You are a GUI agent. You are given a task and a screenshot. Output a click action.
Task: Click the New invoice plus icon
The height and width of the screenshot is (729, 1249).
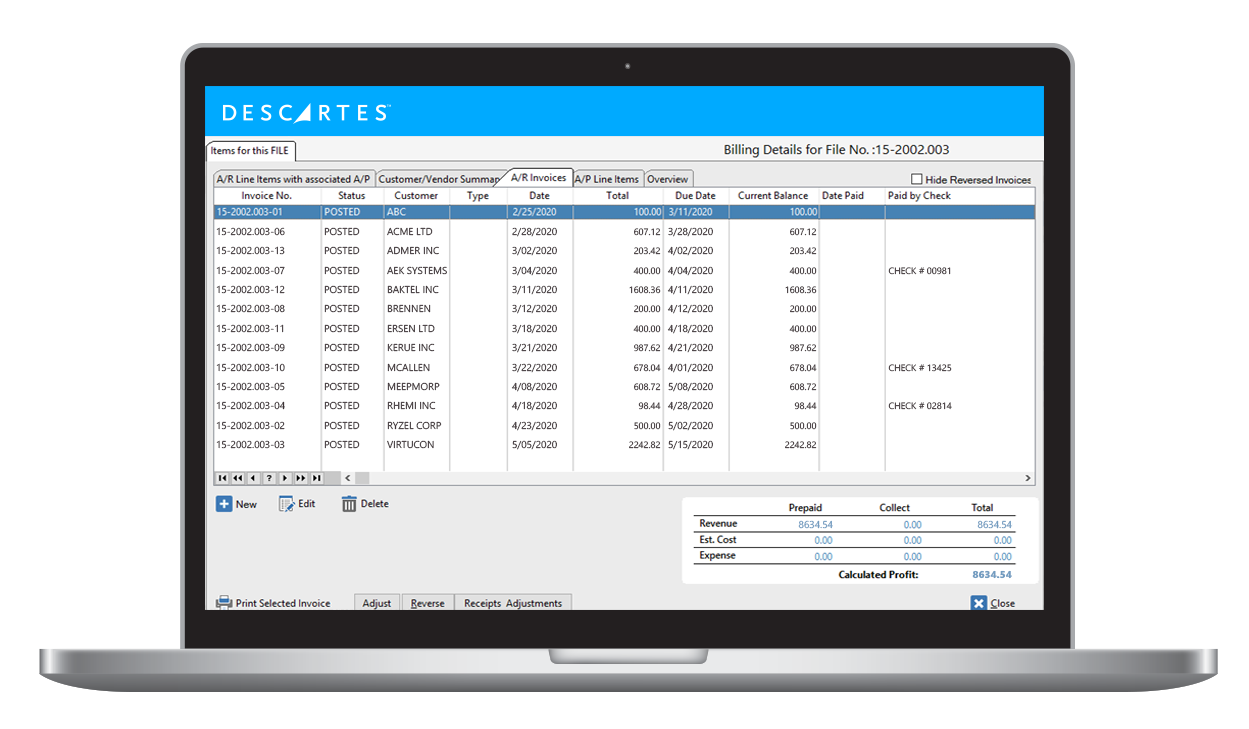pyautogui.click(x=224, y=504)
